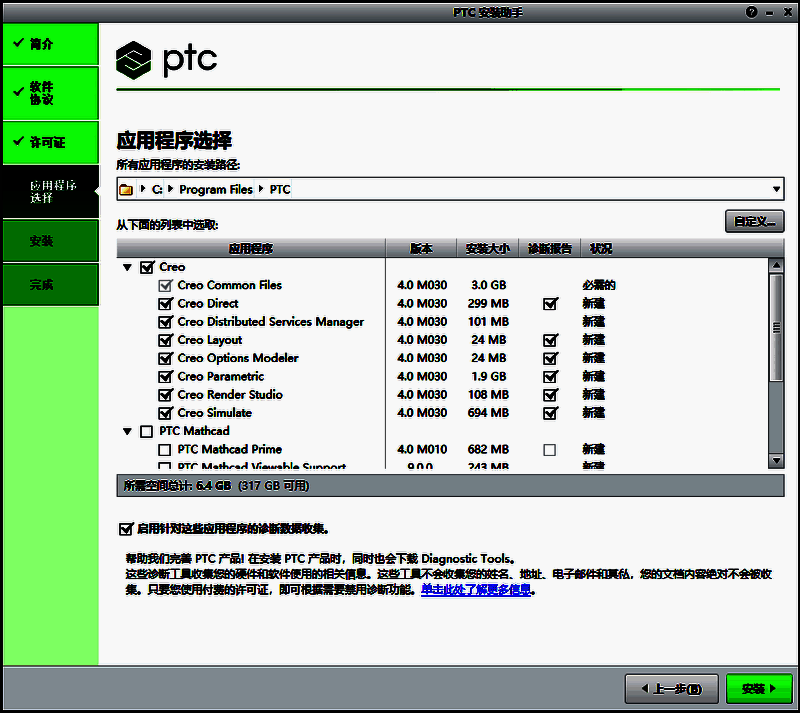
Task: Click the folder icon in install path
Action: pyautogui.click(x=126, y=189)
